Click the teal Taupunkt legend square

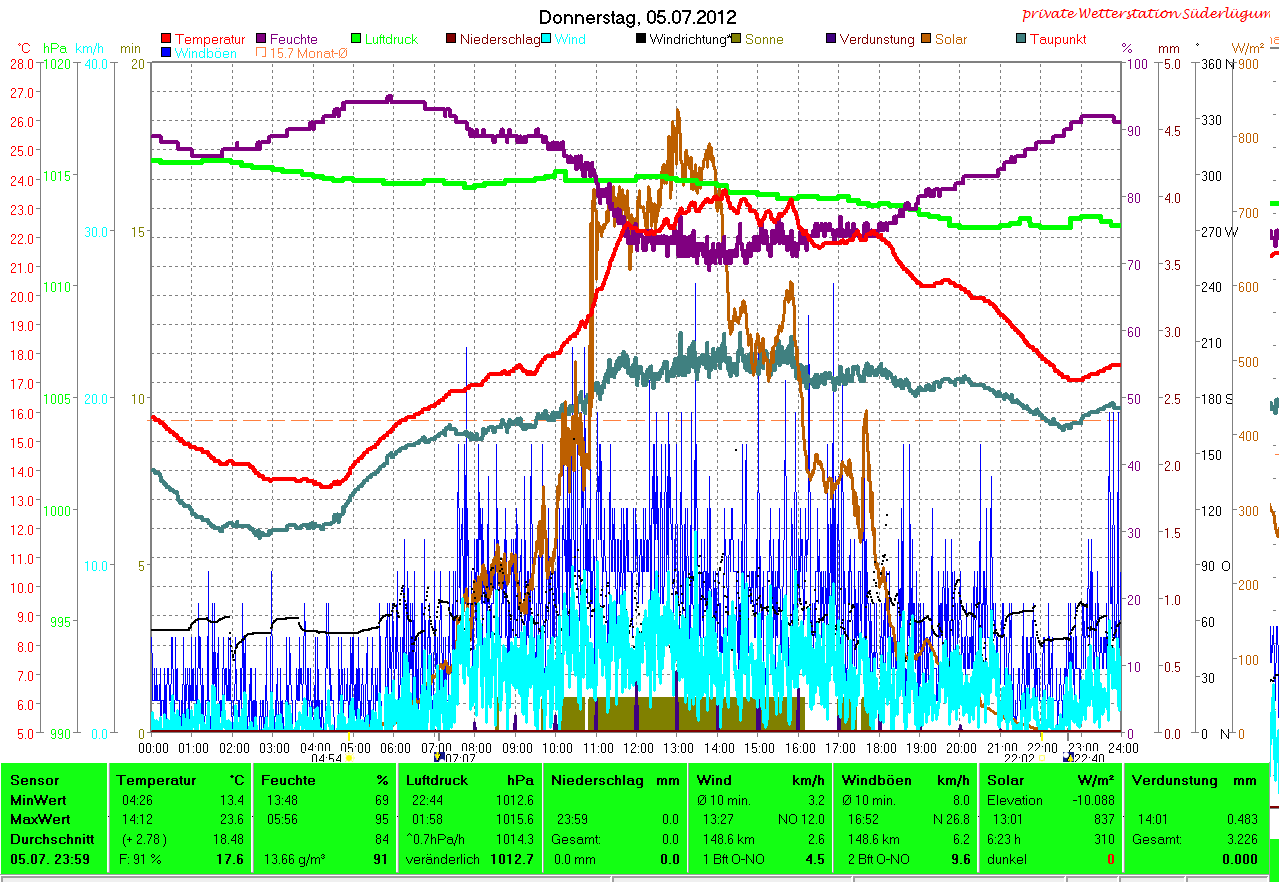pyautogui.click(x=1021, y=39)
